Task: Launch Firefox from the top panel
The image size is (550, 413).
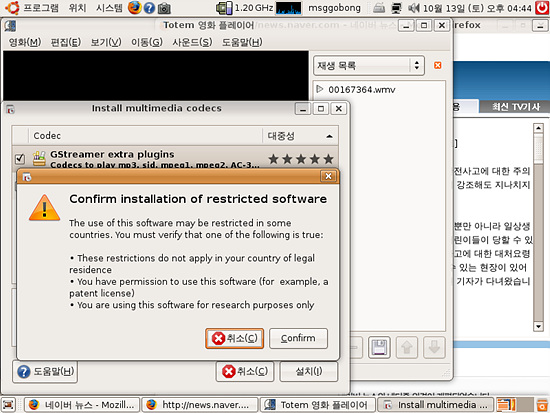Action: pyautogui.click(x=135, y=7)
